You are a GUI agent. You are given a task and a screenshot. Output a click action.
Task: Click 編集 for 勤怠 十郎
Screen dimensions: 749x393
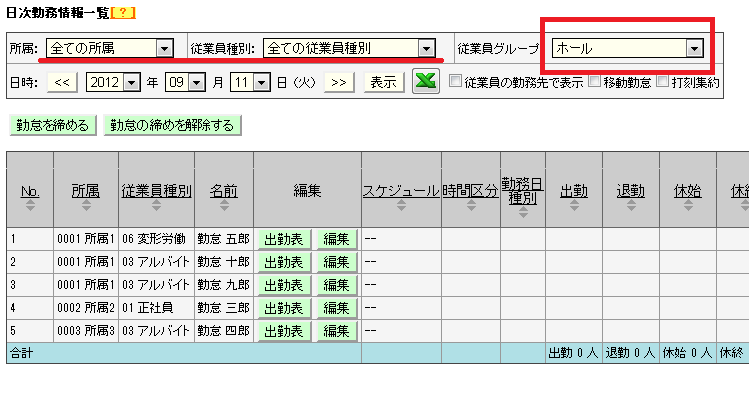[337, 262]
